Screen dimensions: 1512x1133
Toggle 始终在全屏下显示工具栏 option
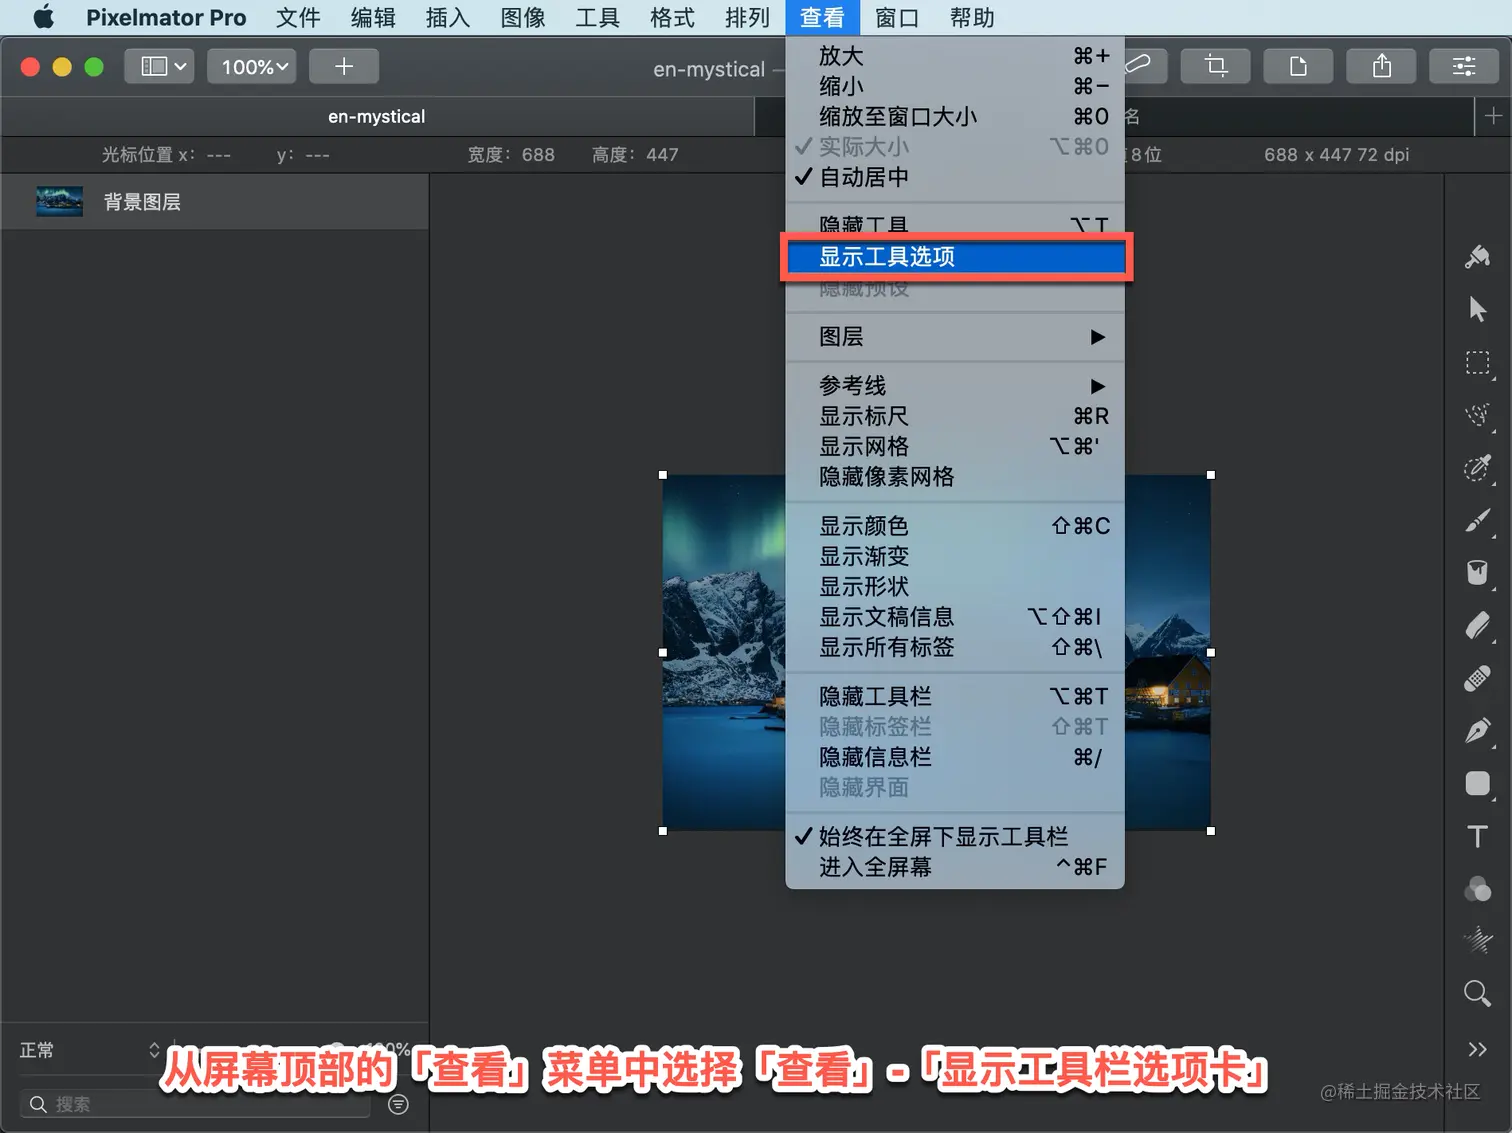pos(954,837)
